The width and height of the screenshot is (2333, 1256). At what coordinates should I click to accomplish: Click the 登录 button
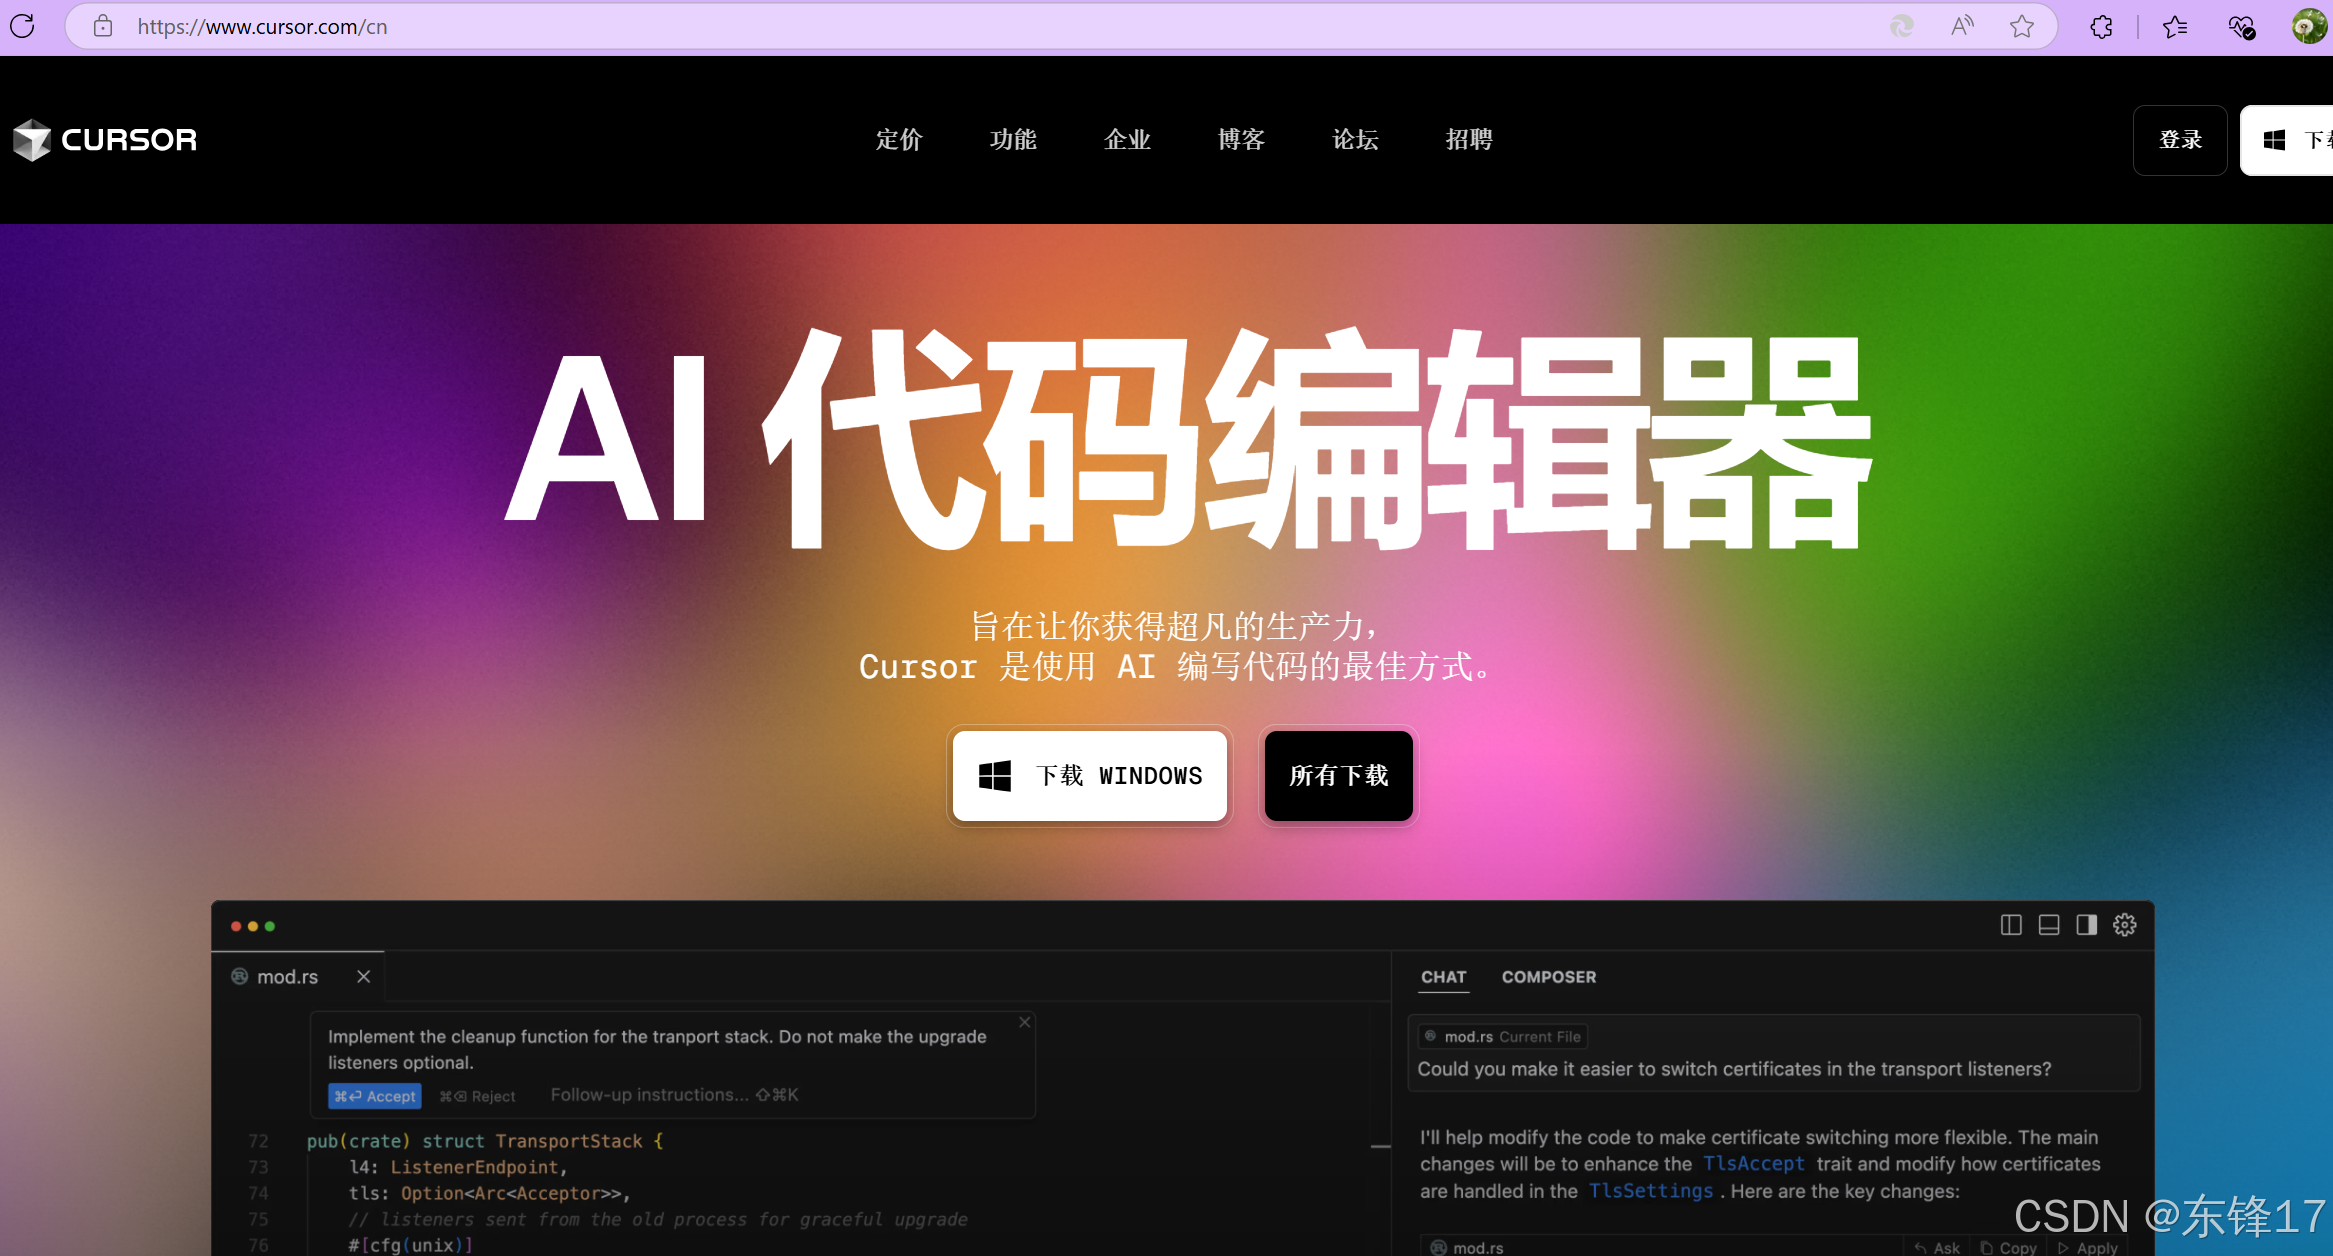(x=2180, y=140)
